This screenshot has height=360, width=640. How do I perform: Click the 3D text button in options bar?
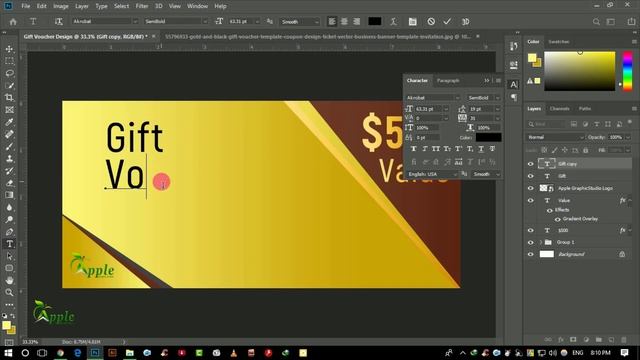click(465, 22)
